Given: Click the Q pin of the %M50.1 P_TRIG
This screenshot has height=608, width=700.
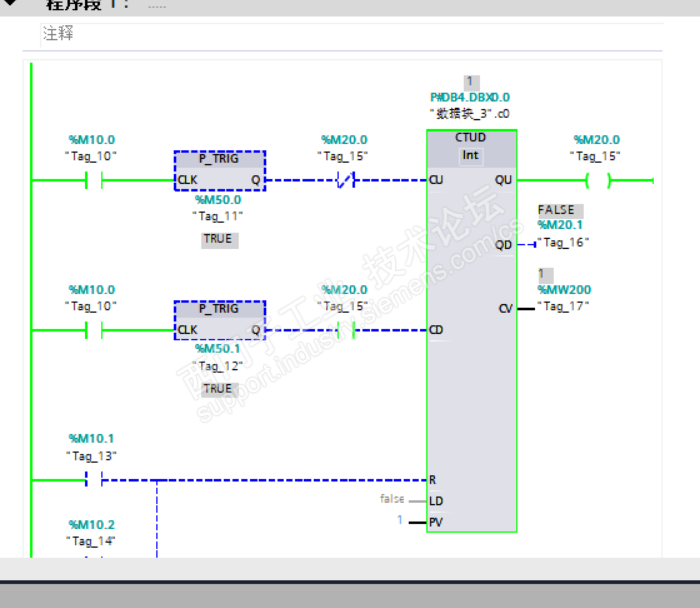Looking at the screenshot, I should [x=255, y=330].
